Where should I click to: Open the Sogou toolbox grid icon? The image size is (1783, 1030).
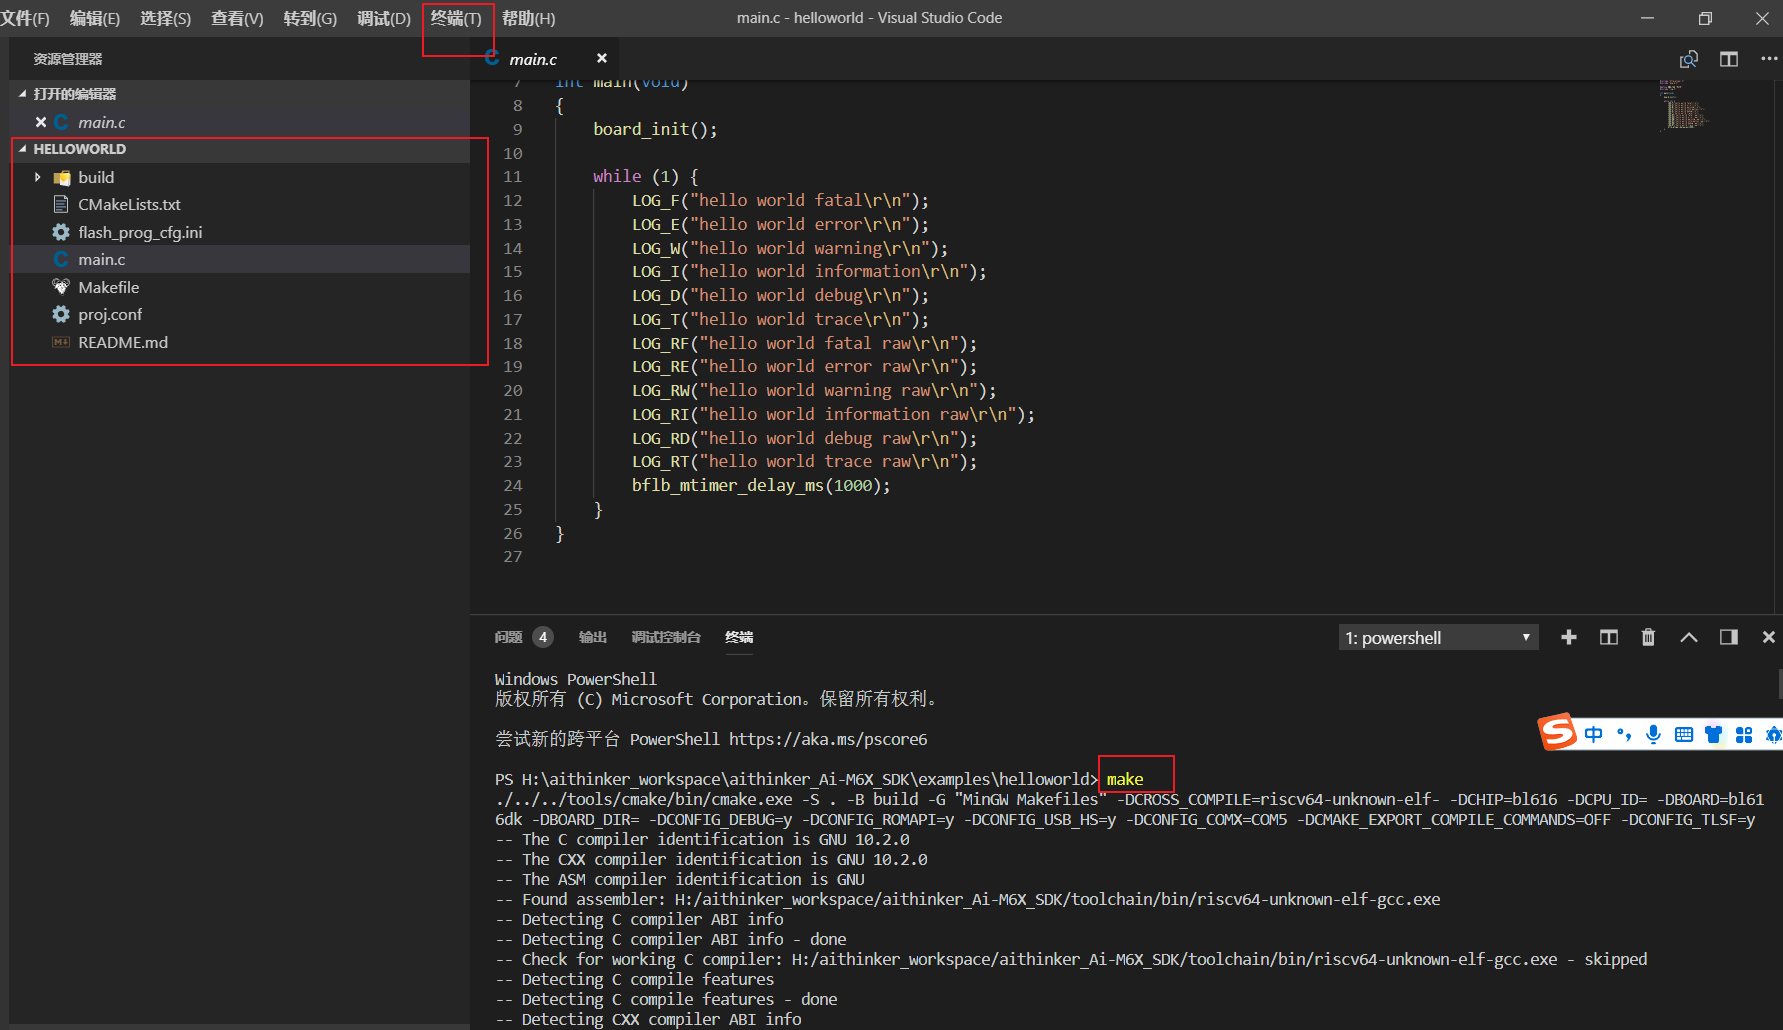1744,735
